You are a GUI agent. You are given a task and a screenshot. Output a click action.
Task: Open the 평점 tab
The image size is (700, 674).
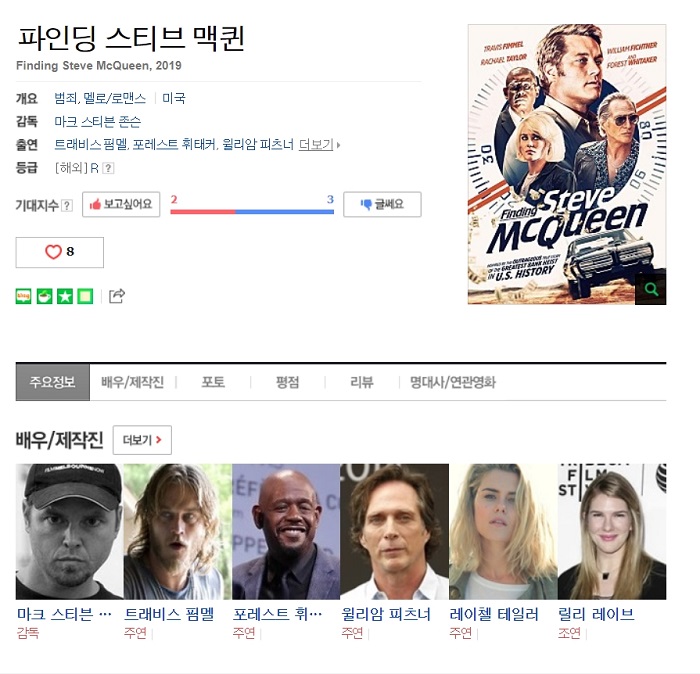point(288,382)
